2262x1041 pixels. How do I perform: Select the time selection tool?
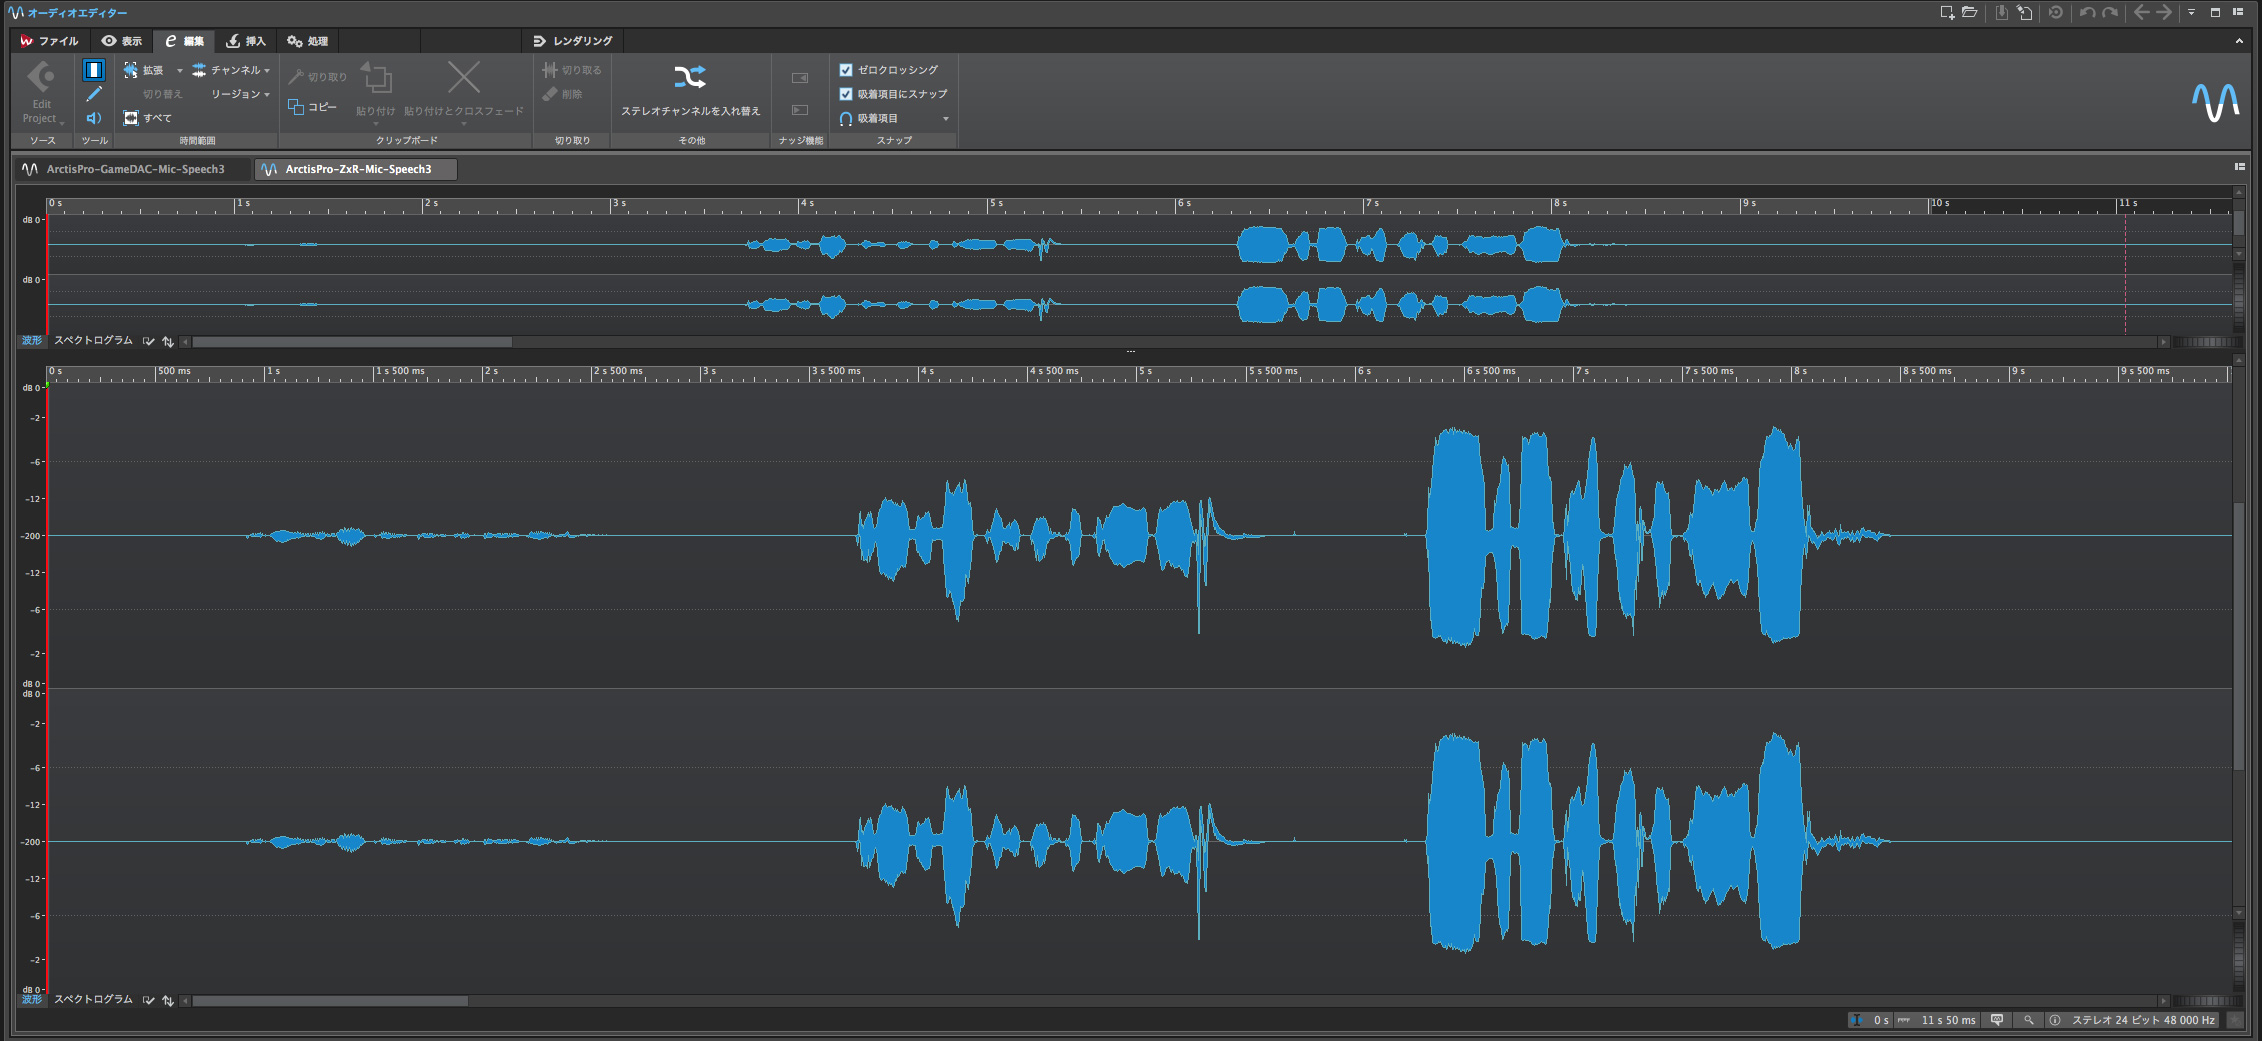(94, 70)
